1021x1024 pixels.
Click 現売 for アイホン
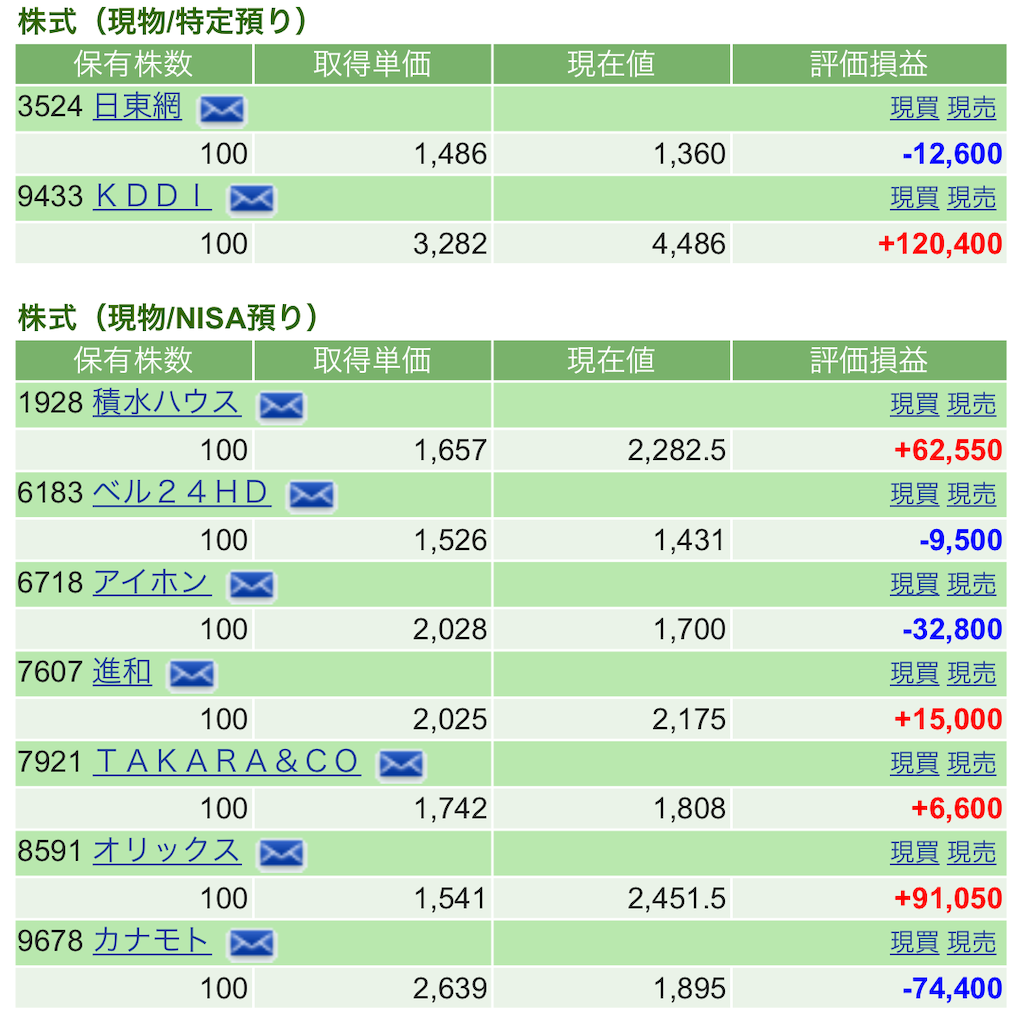(971, 584)
